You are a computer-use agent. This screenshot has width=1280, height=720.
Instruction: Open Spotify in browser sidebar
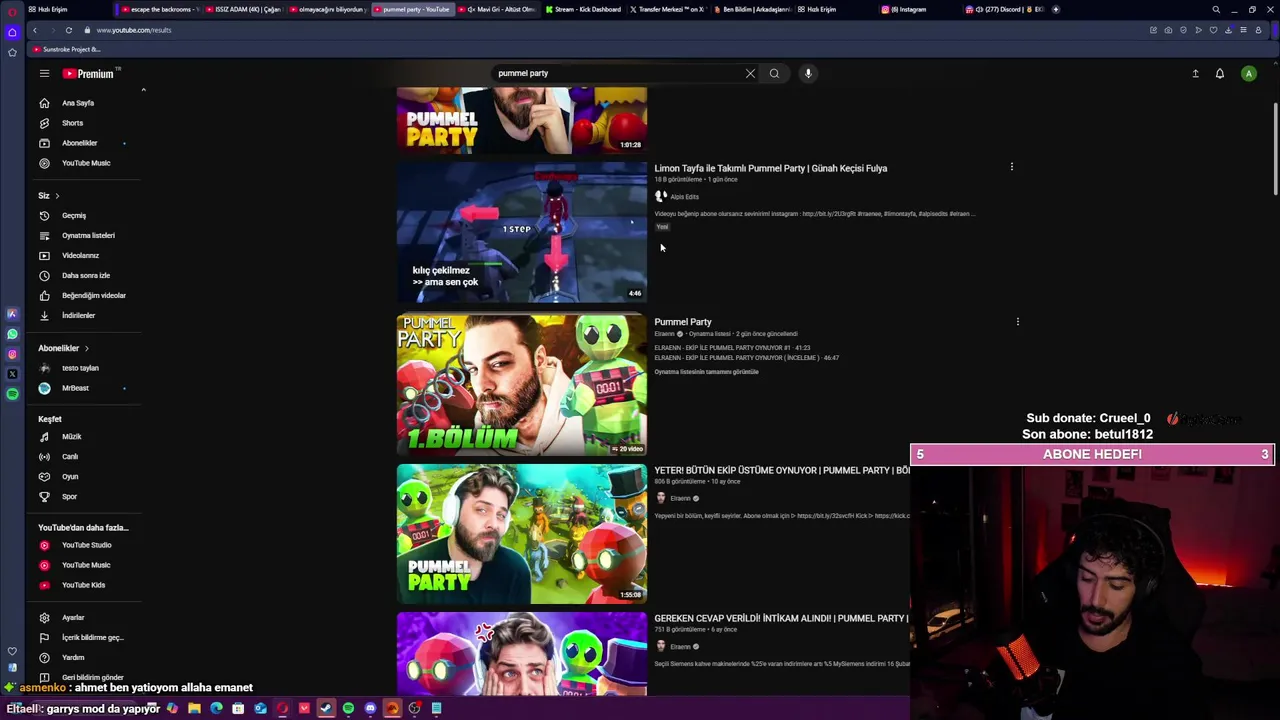(12, 394)
